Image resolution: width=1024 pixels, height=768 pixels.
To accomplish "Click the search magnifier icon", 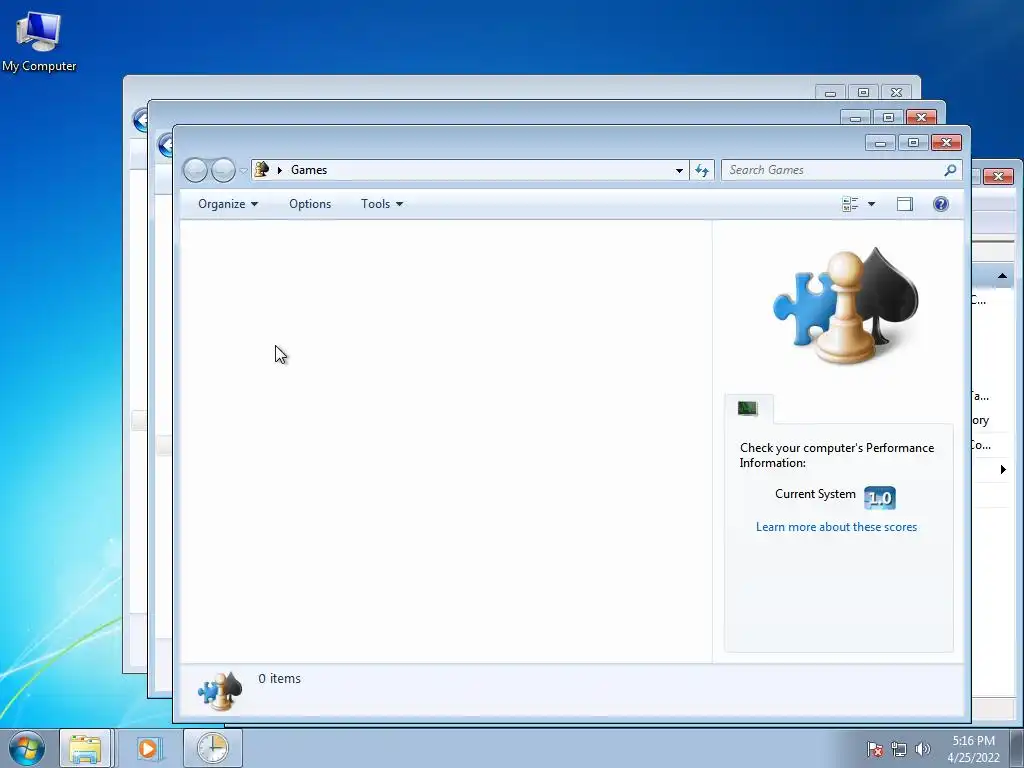I will pos(950,170).
